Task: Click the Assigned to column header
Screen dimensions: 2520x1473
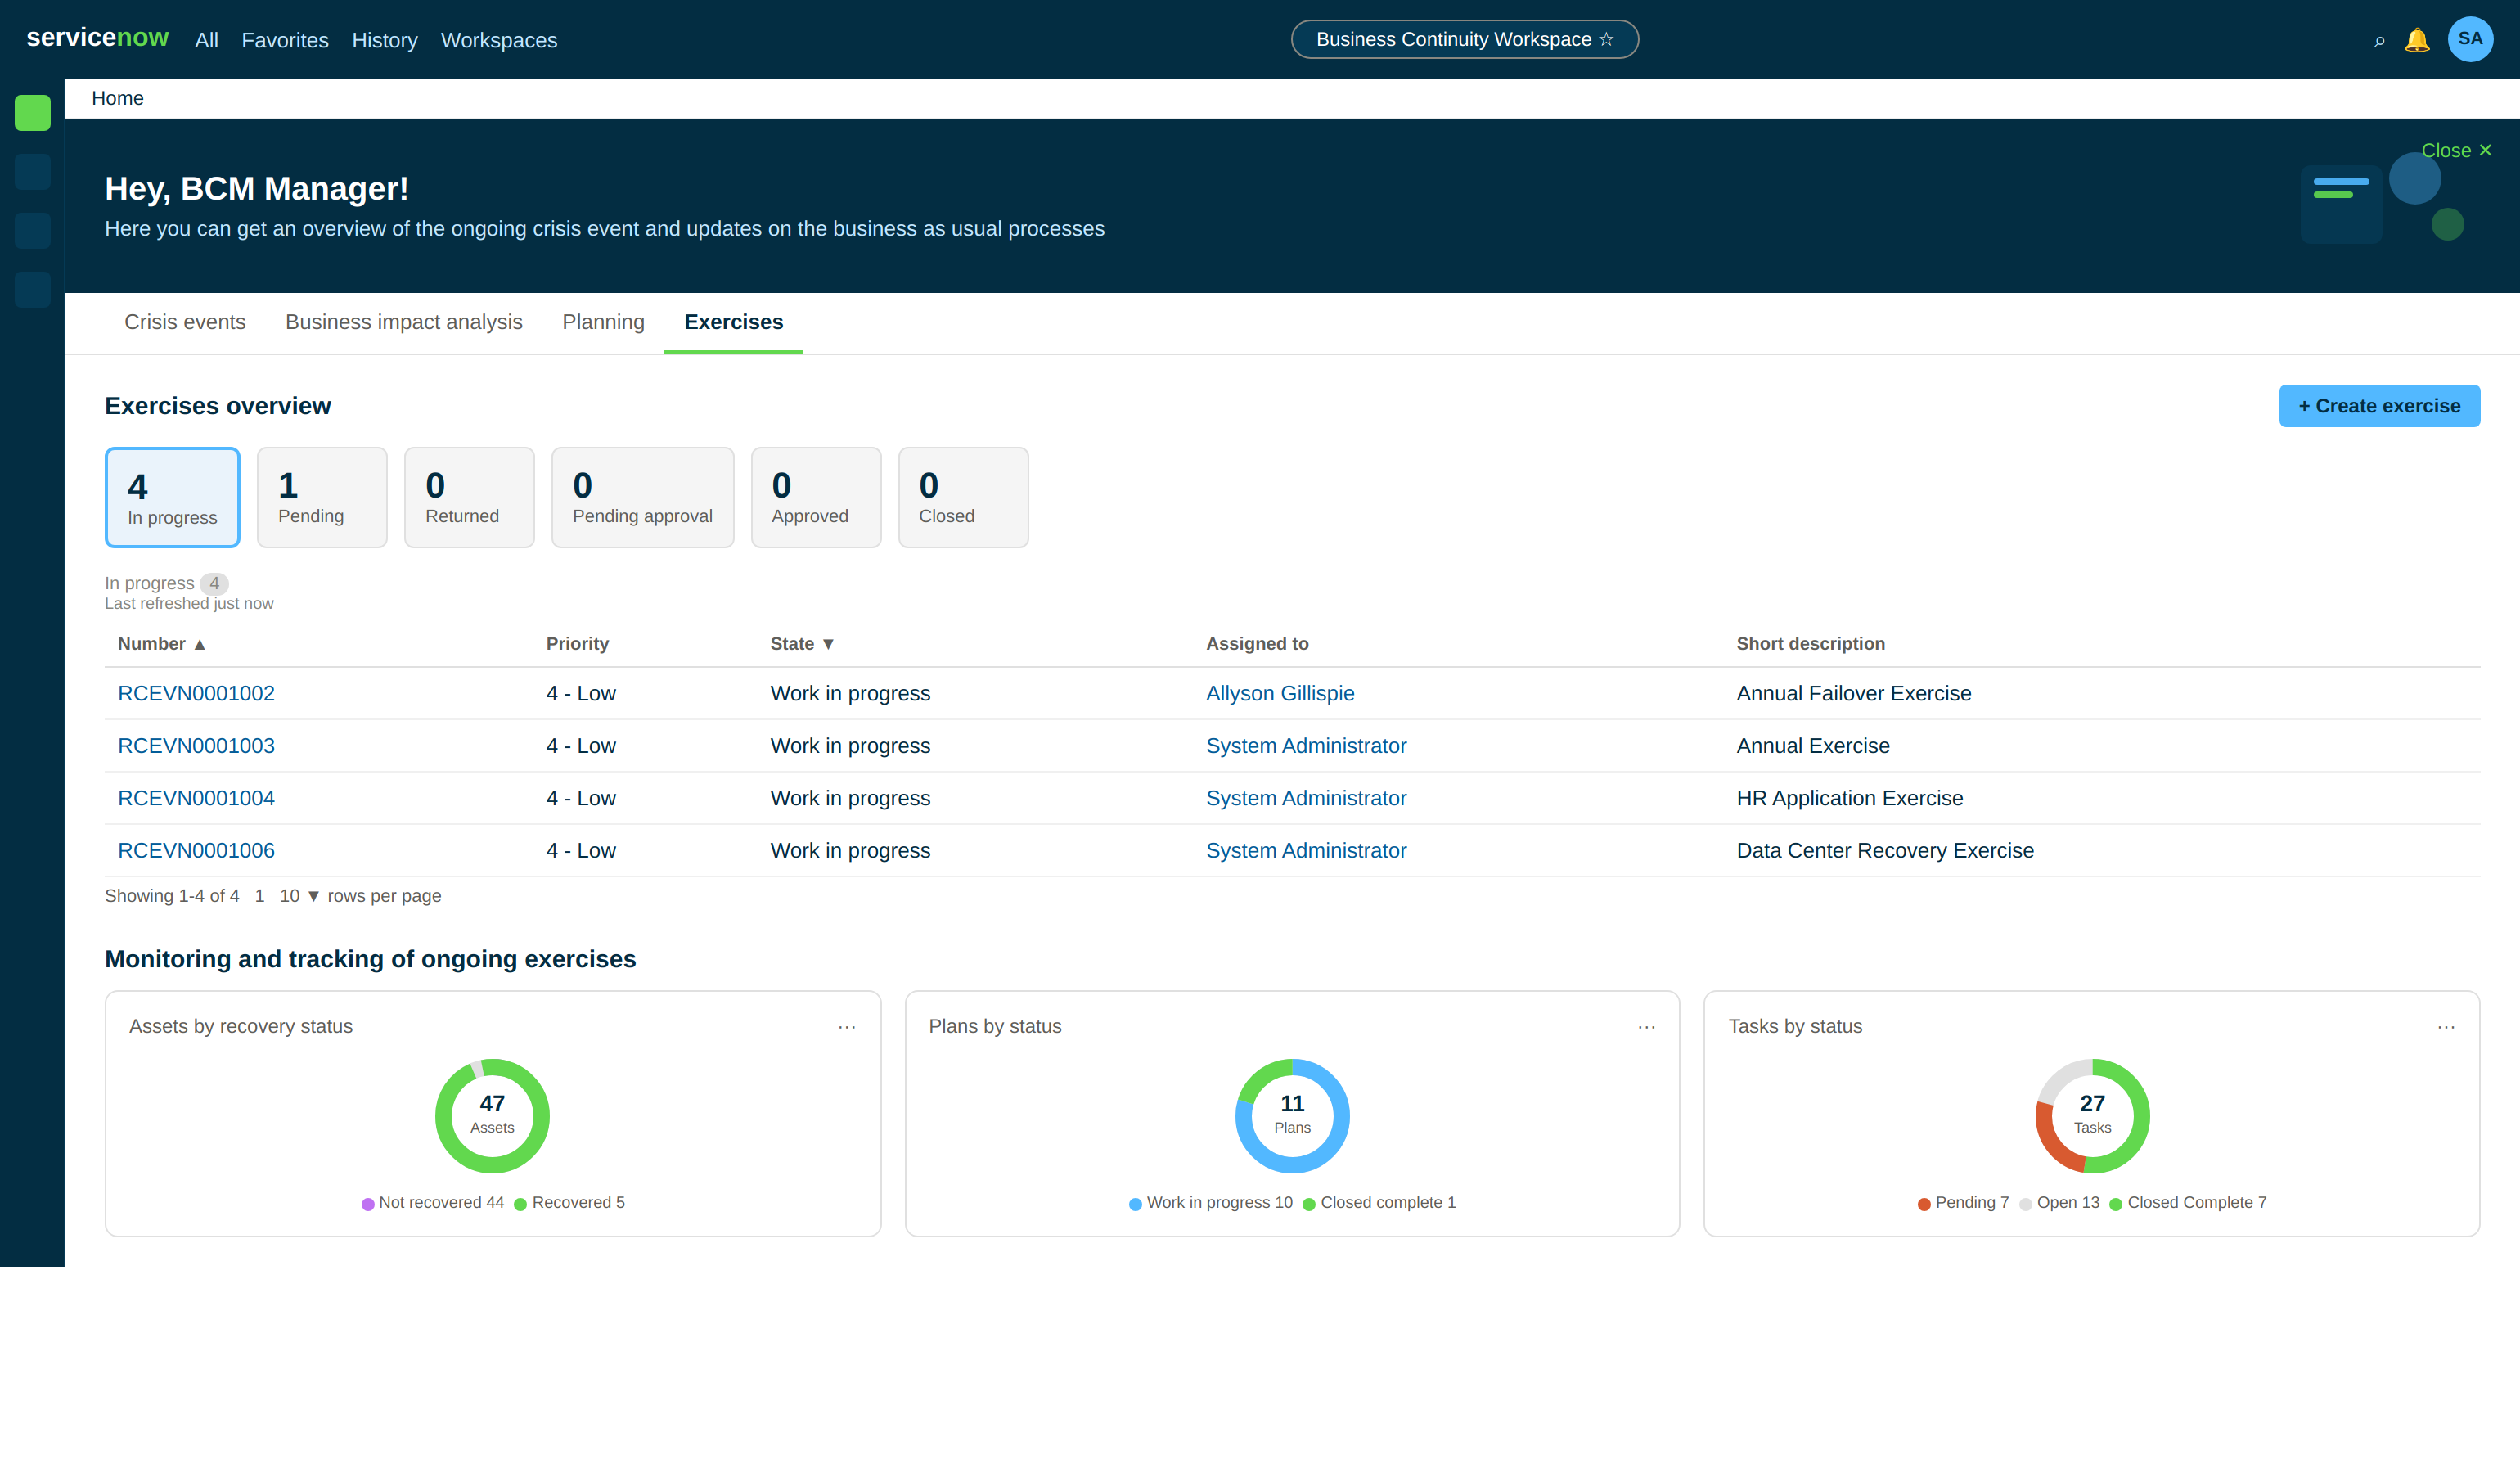Action: click(x=1257, y=644)
